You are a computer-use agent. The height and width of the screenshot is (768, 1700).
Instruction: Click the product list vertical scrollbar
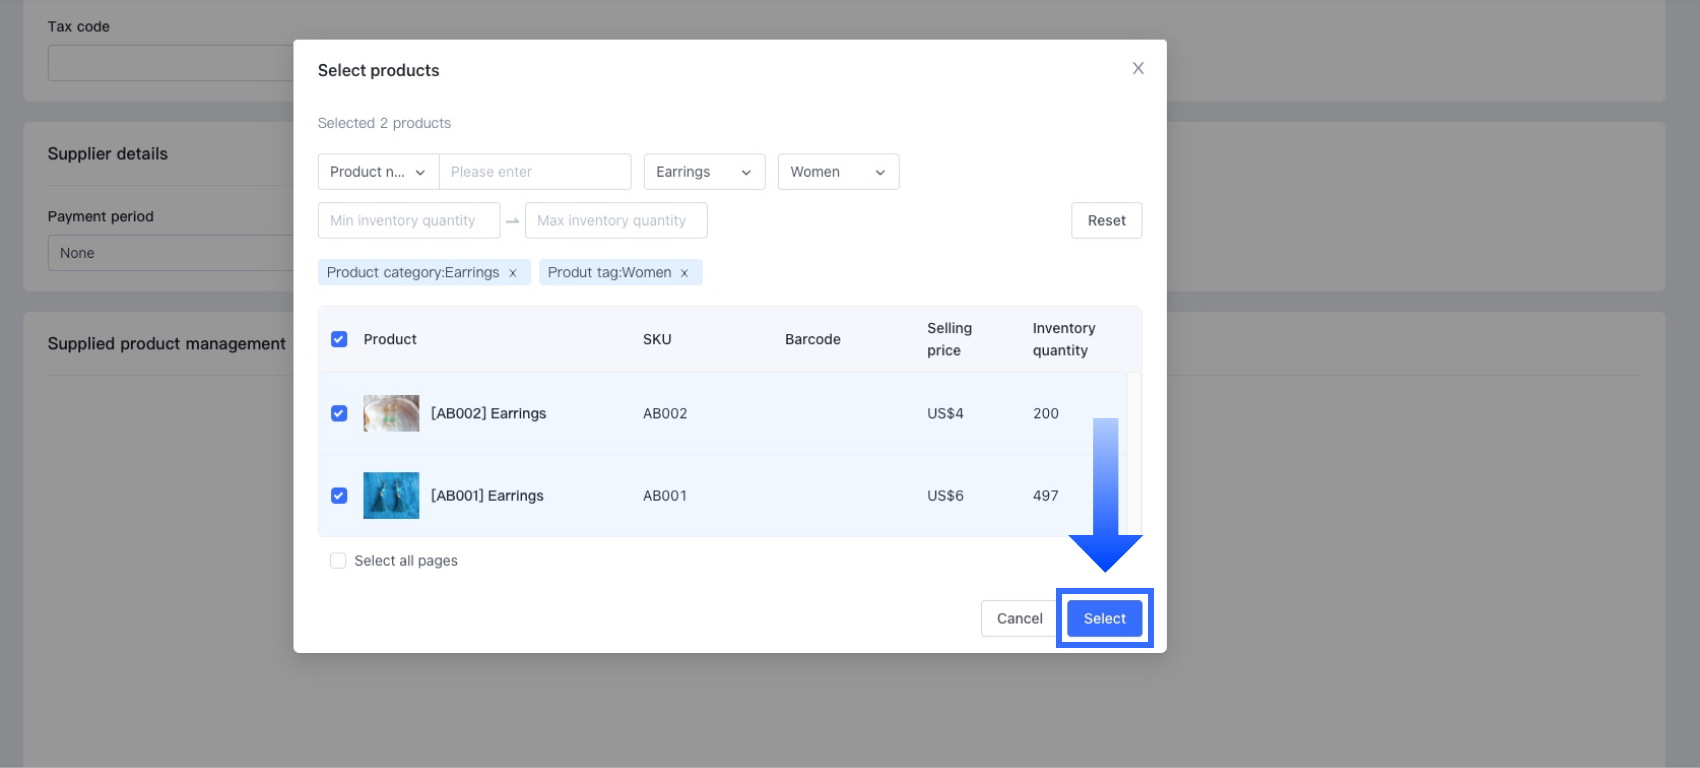tap(1133, 455)
